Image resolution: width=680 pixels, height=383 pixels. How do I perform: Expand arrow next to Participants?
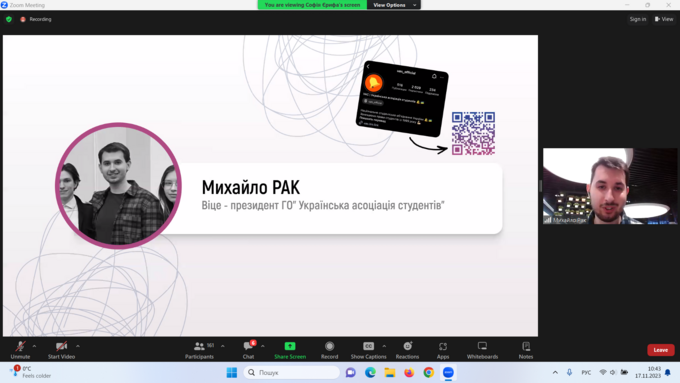click(222, 346)
